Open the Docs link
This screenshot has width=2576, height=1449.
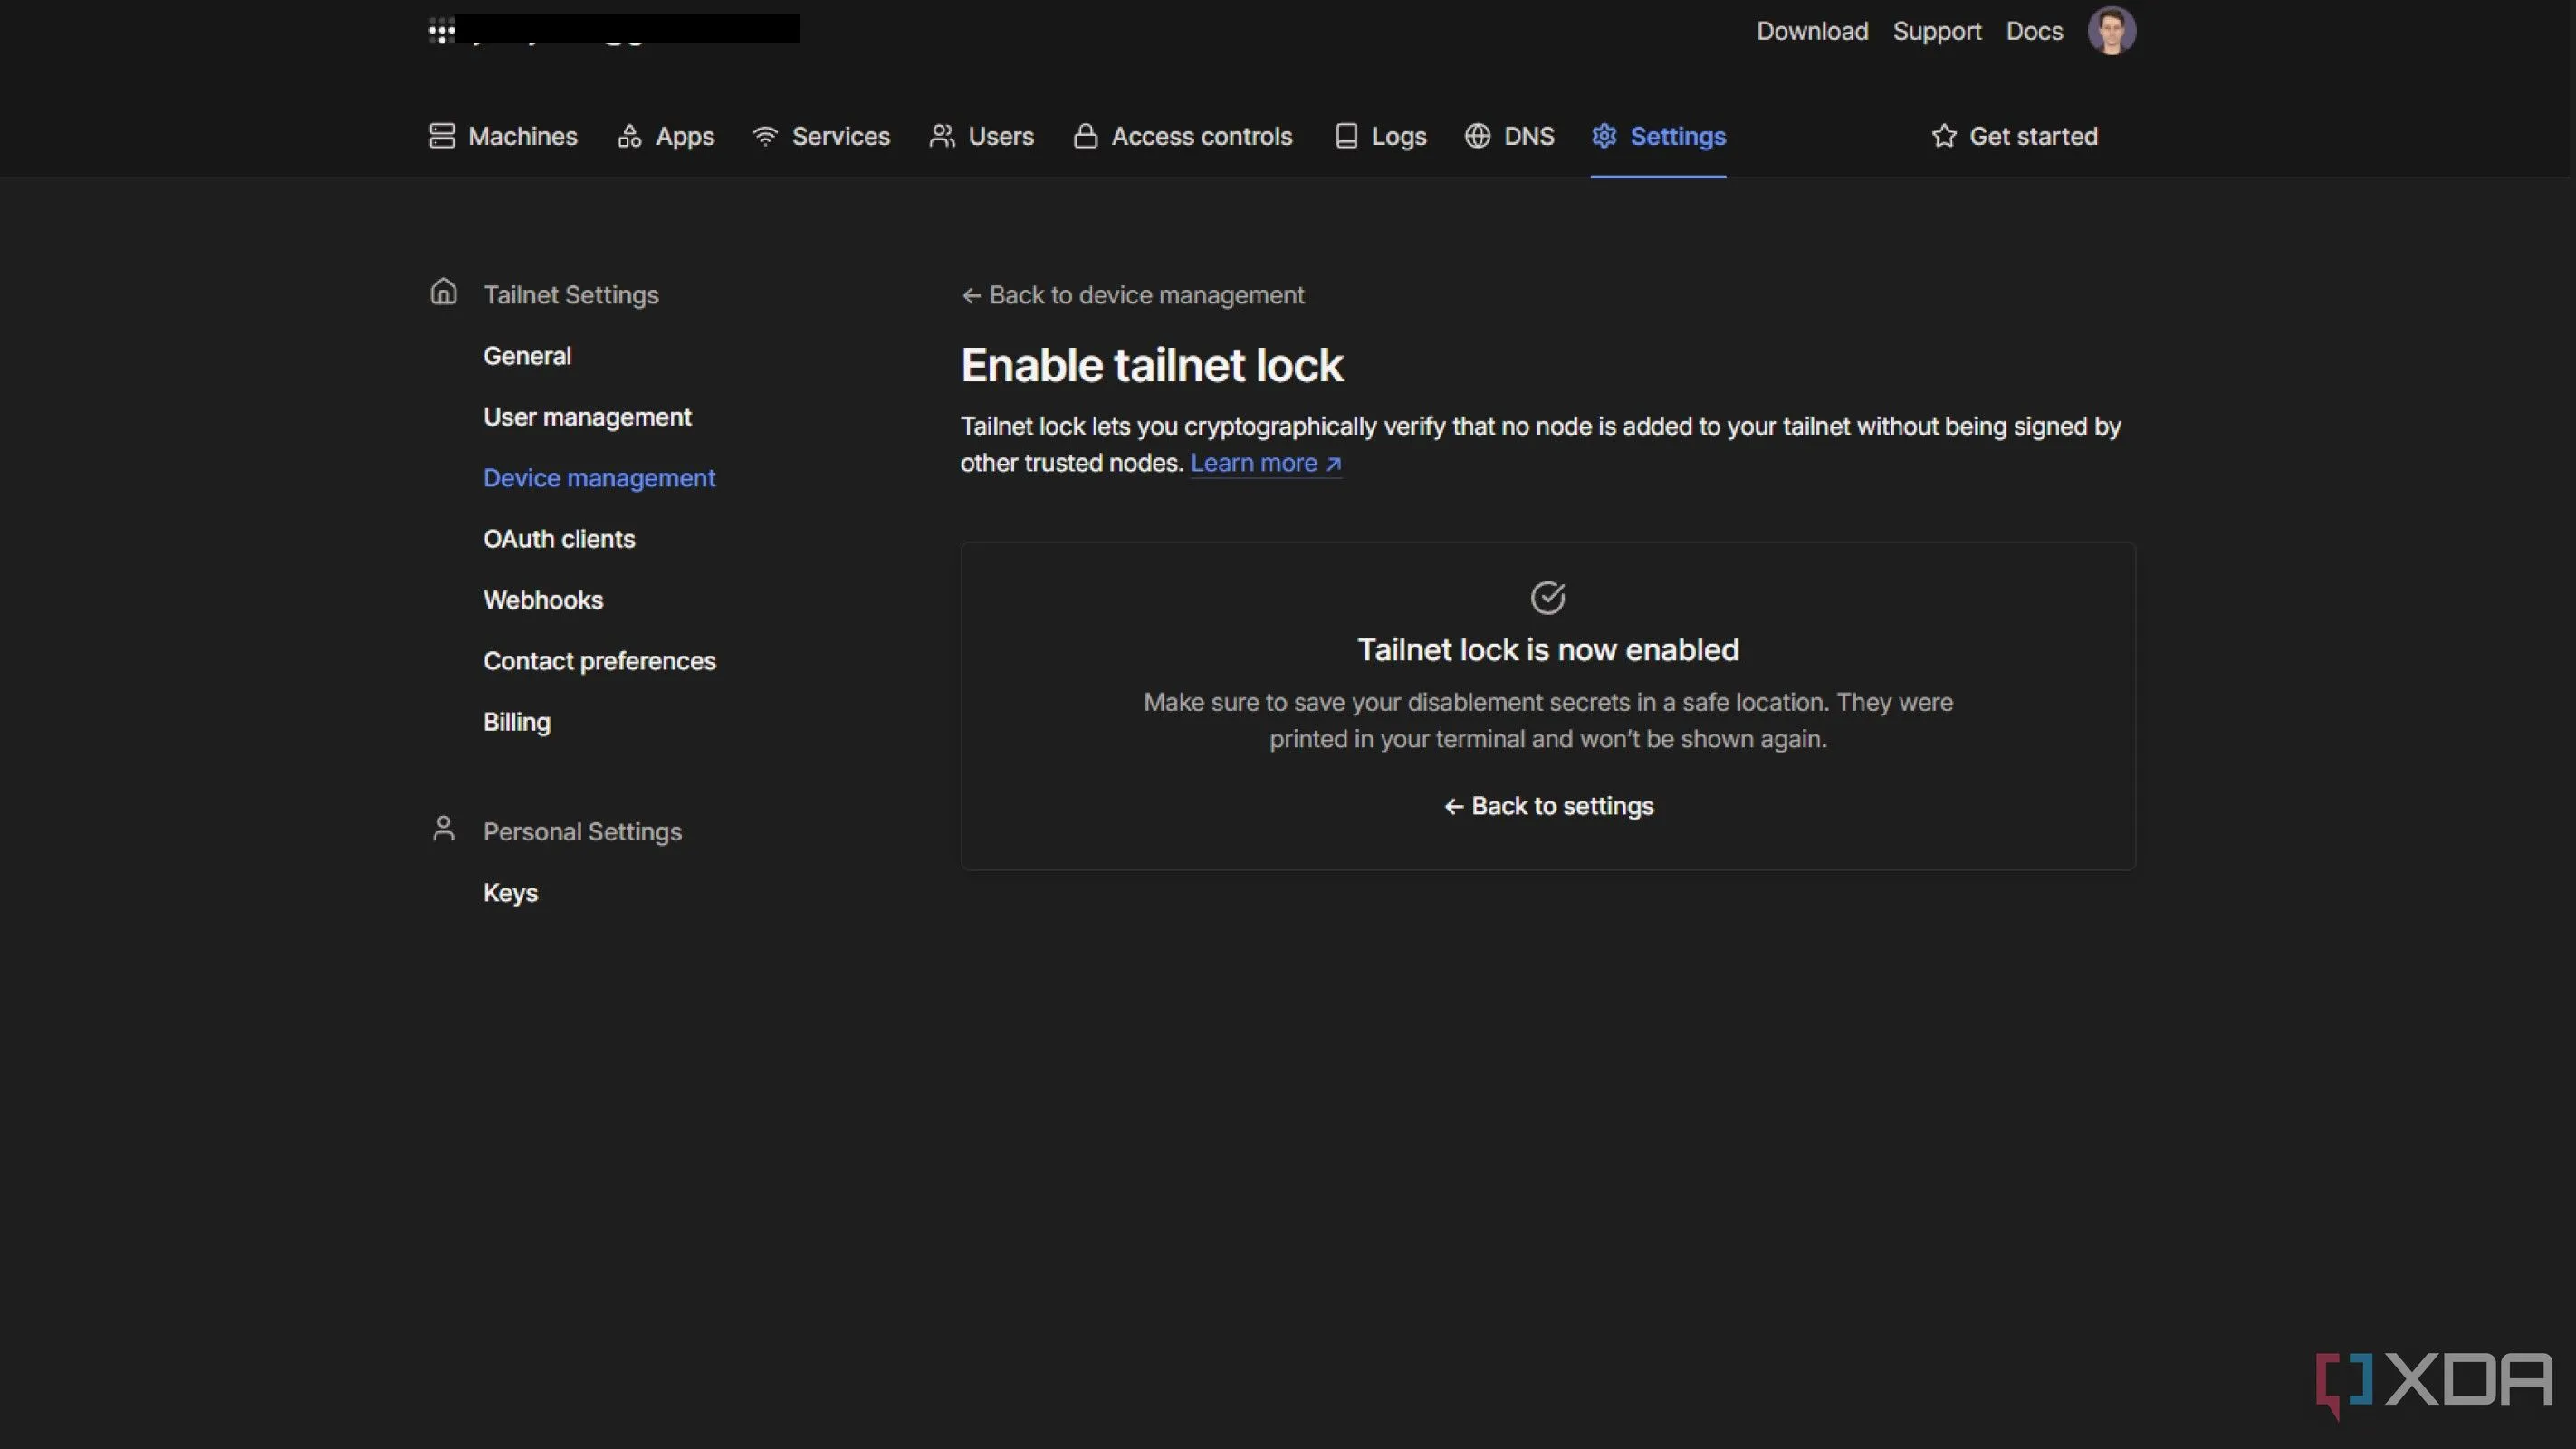pos(2034,31)
